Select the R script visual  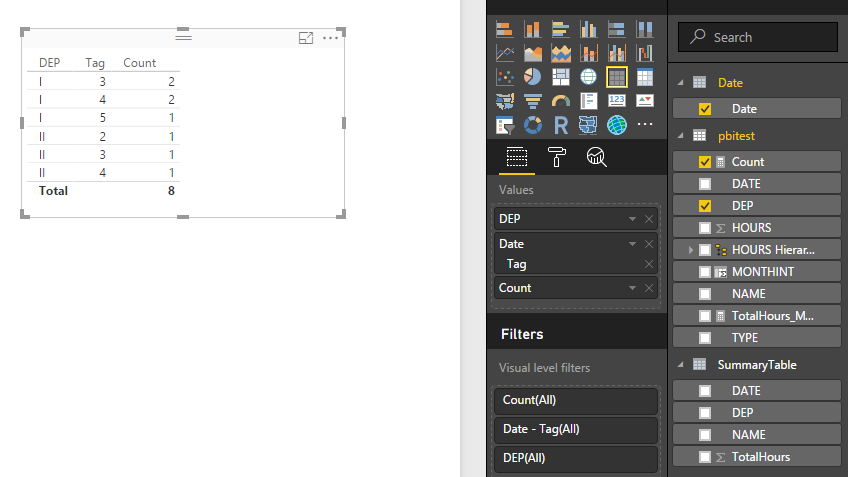pyautogui.click(x=561, y=125)
